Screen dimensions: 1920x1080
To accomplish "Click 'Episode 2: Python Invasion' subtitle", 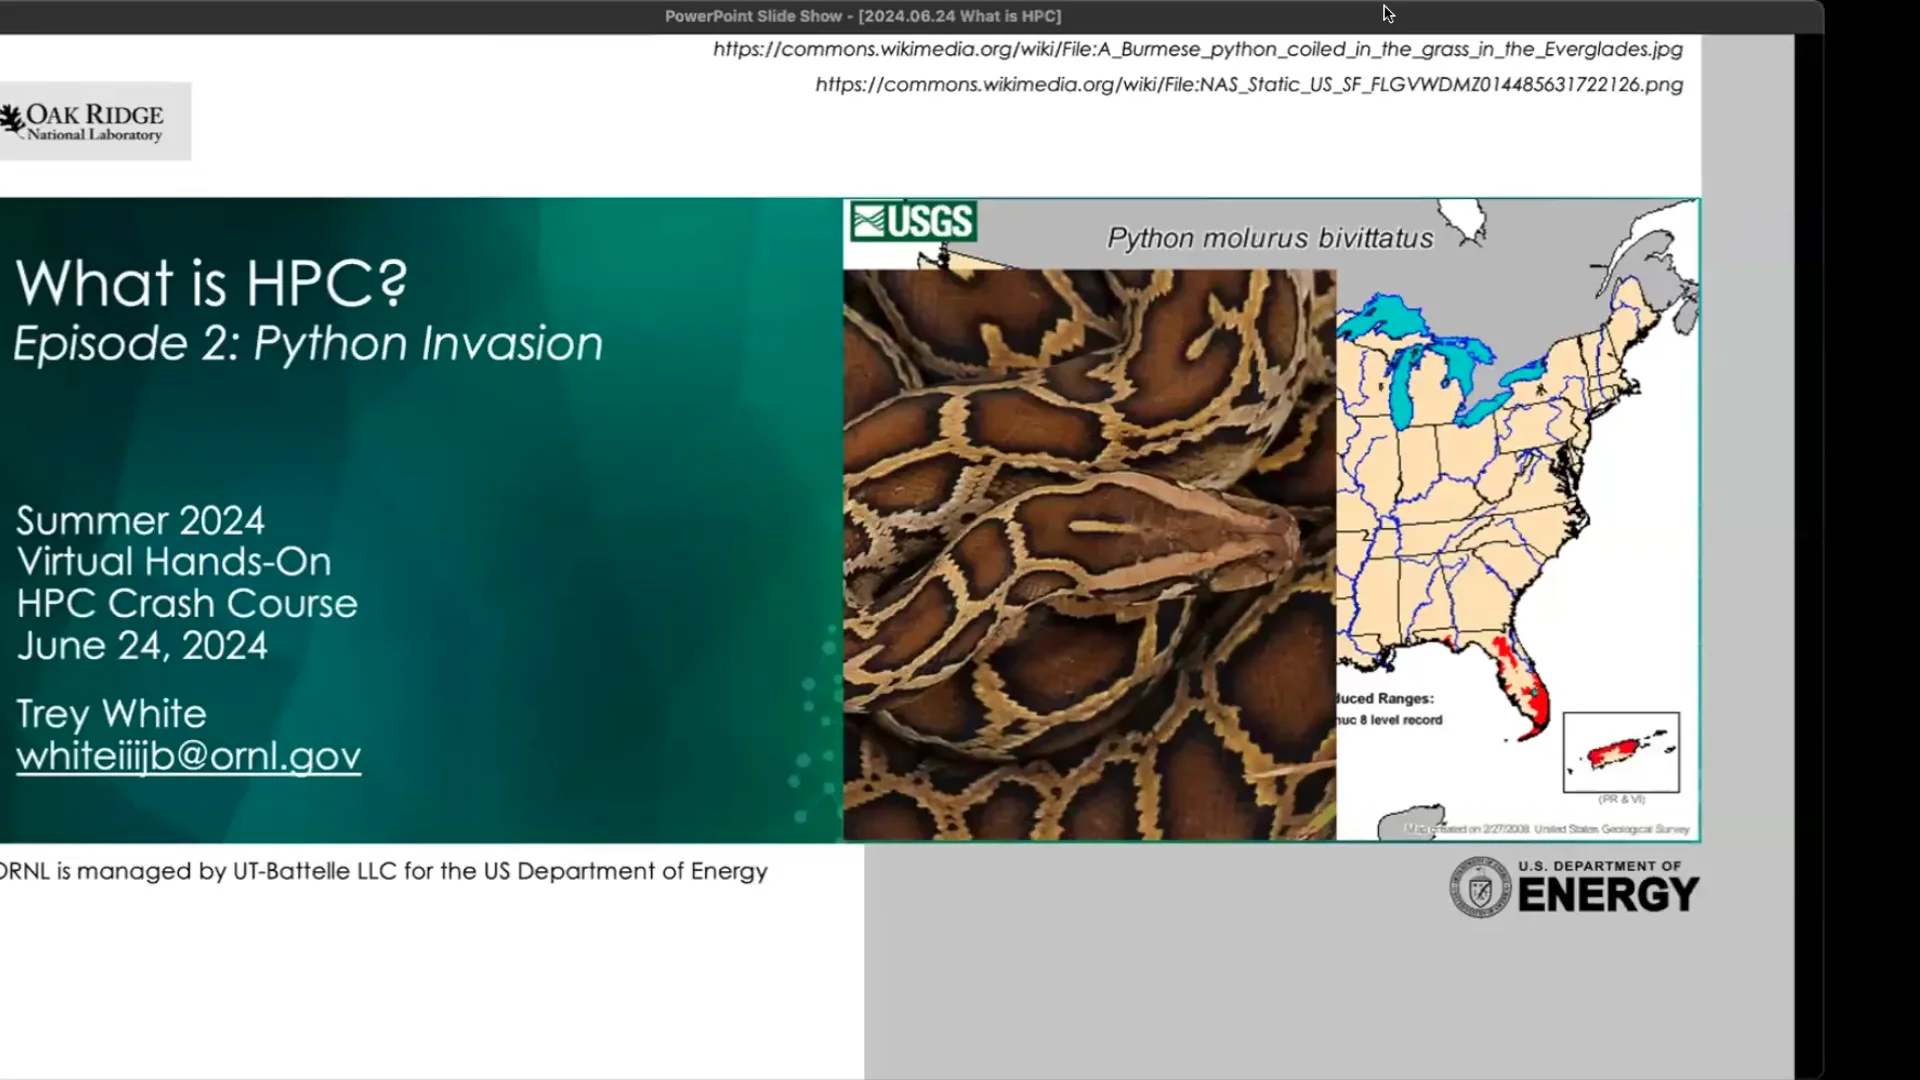I will 308,344.
